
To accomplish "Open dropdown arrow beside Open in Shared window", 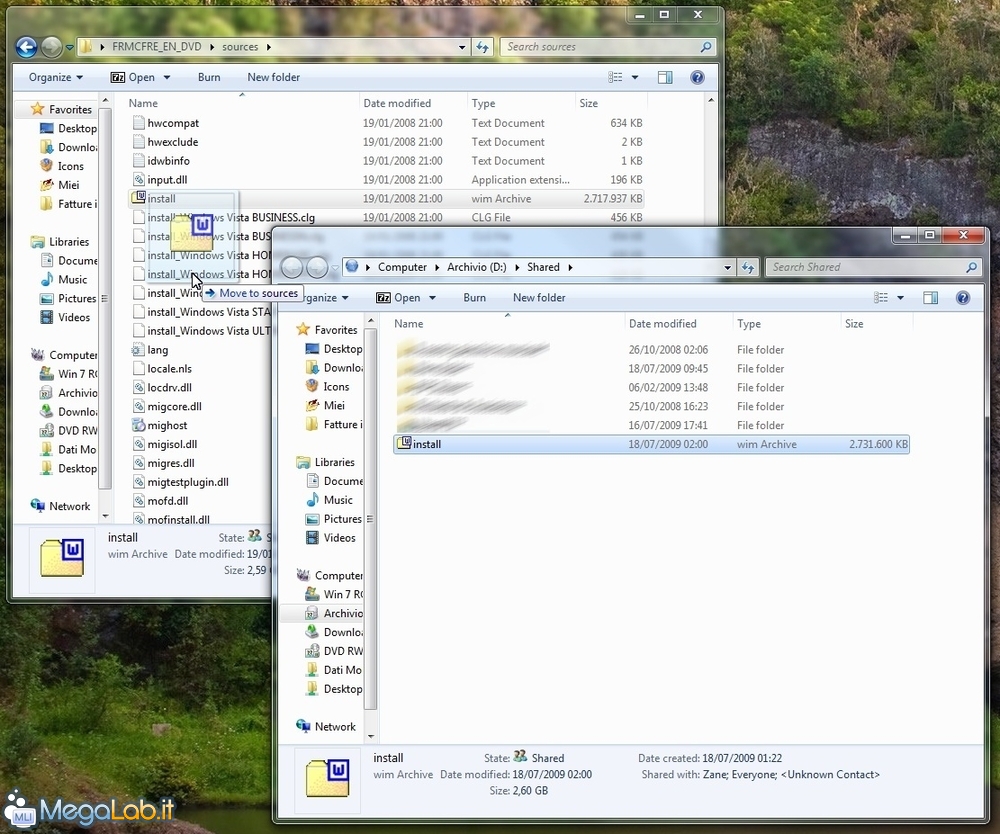I will [x=432, y=298].
